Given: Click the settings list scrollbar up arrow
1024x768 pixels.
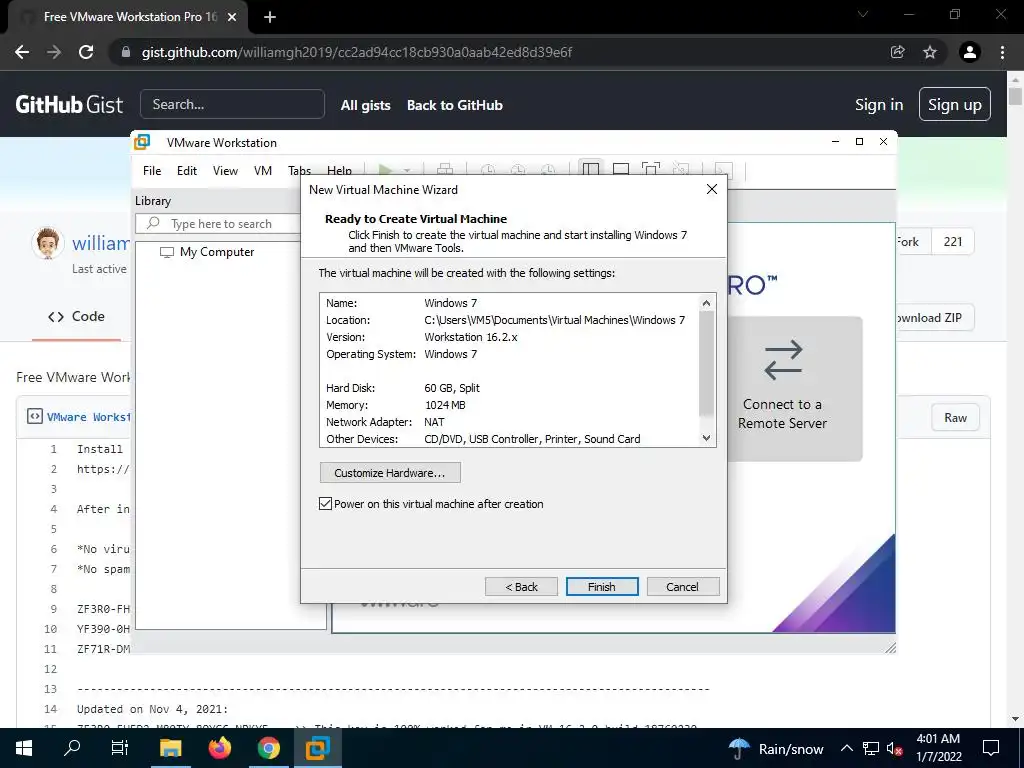Looking at the screenshot, I should coord(706,302).
